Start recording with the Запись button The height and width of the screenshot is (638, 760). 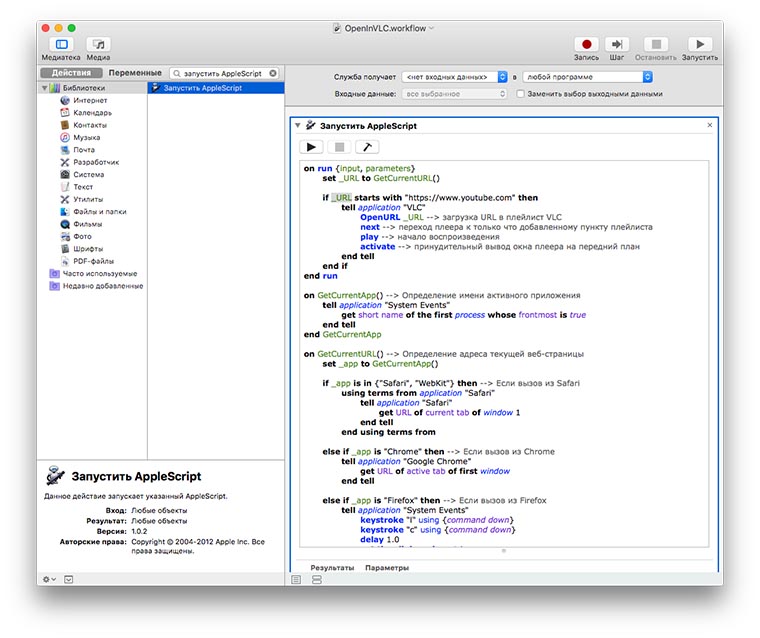586,44
